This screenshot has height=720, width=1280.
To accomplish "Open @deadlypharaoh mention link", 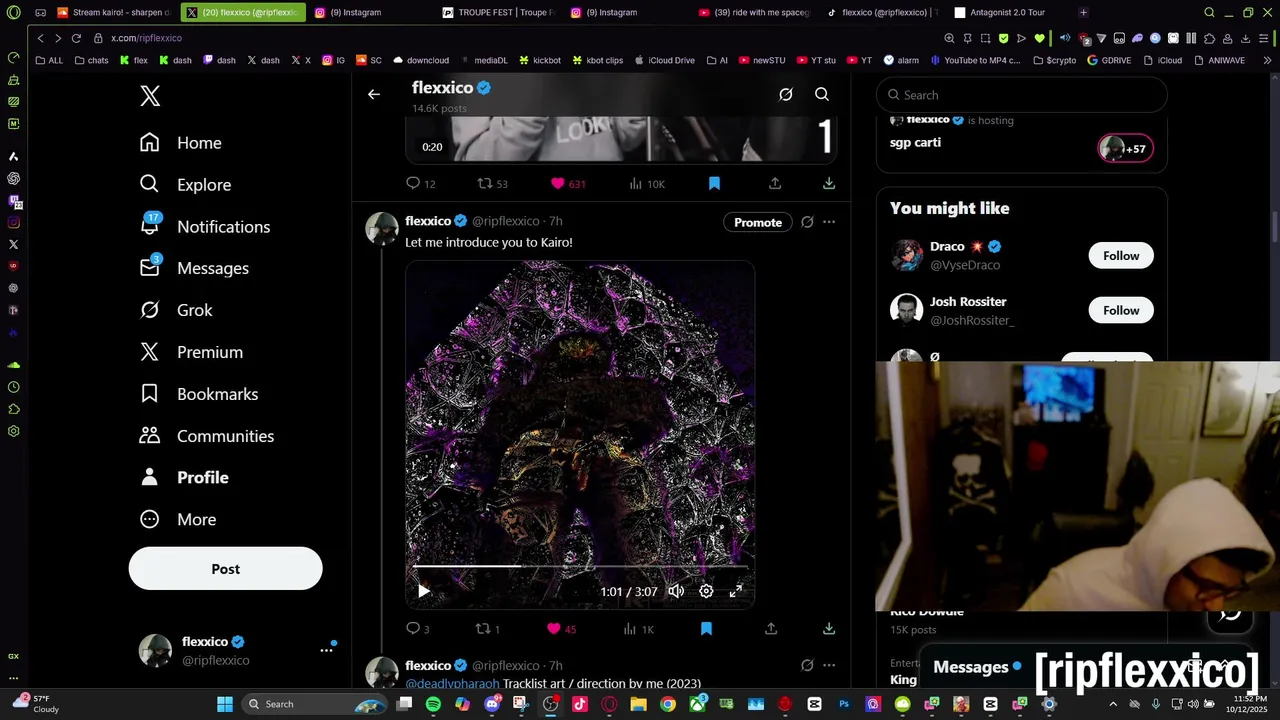I will 452,683.
